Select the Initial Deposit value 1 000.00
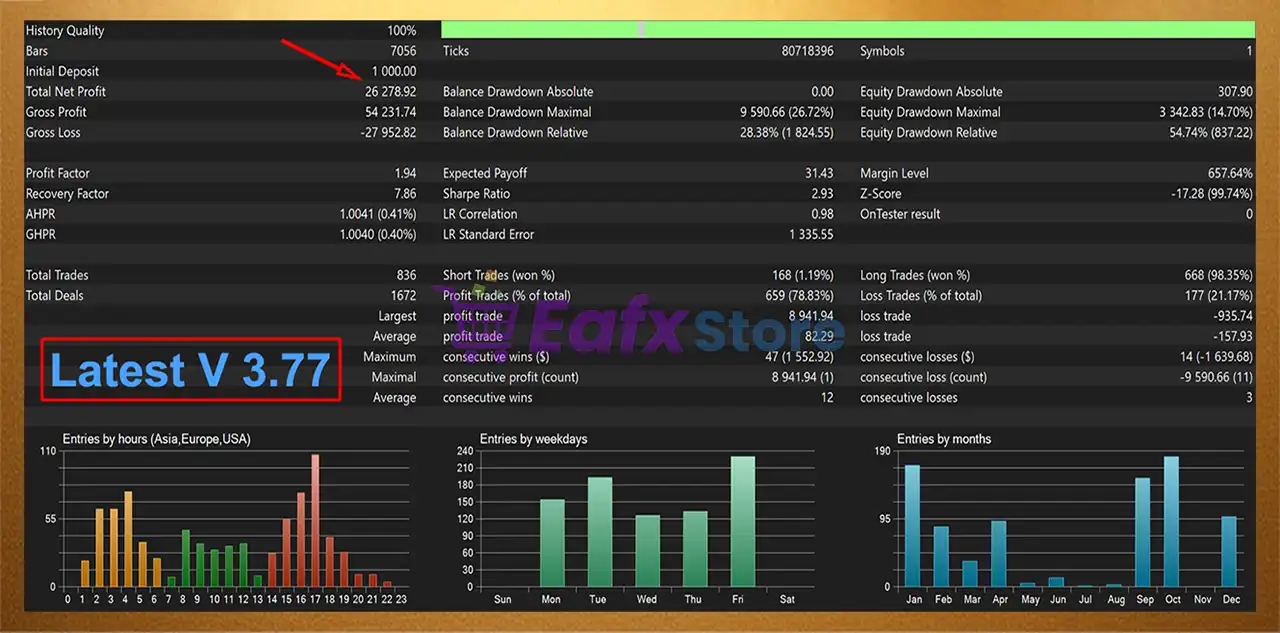The height and width of the screenshot is (633, 1280). [x=393, y=72]
